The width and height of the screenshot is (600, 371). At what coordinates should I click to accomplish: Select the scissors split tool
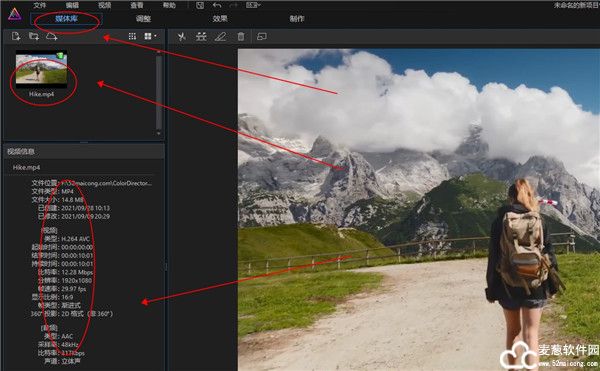tap(182, 37)
